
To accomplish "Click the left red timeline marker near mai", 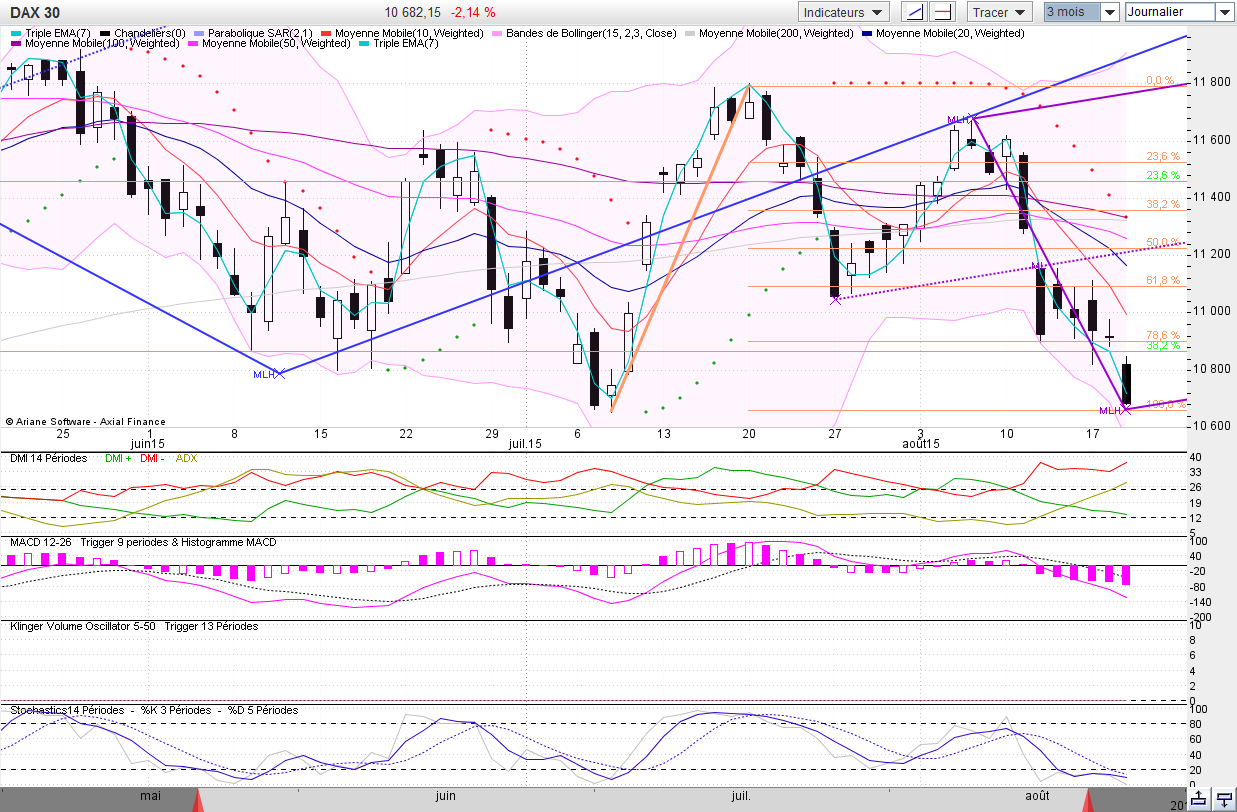I will coord(199,801).
